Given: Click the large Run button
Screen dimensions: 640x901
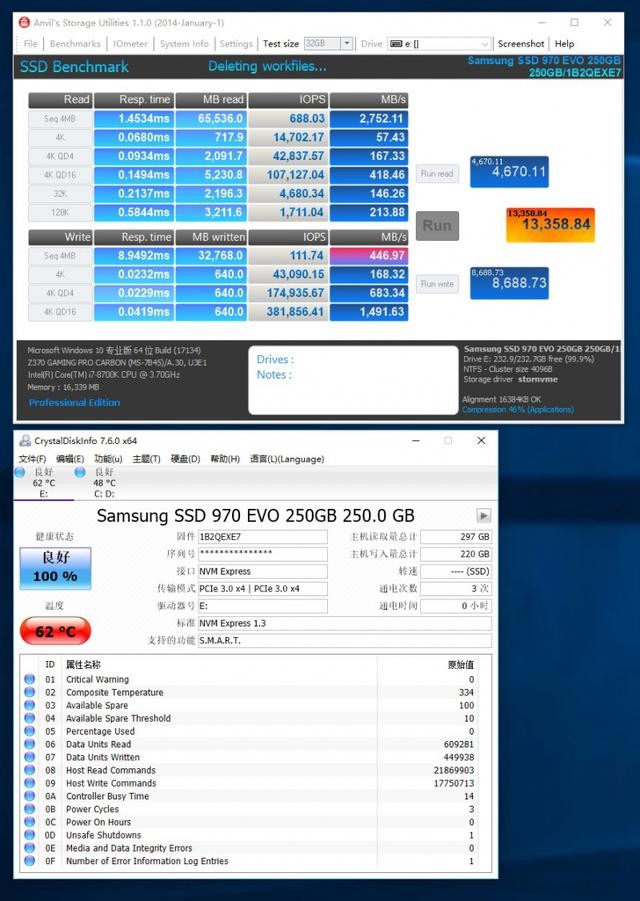Looking at the screenshot, I should tap(437, 225).
